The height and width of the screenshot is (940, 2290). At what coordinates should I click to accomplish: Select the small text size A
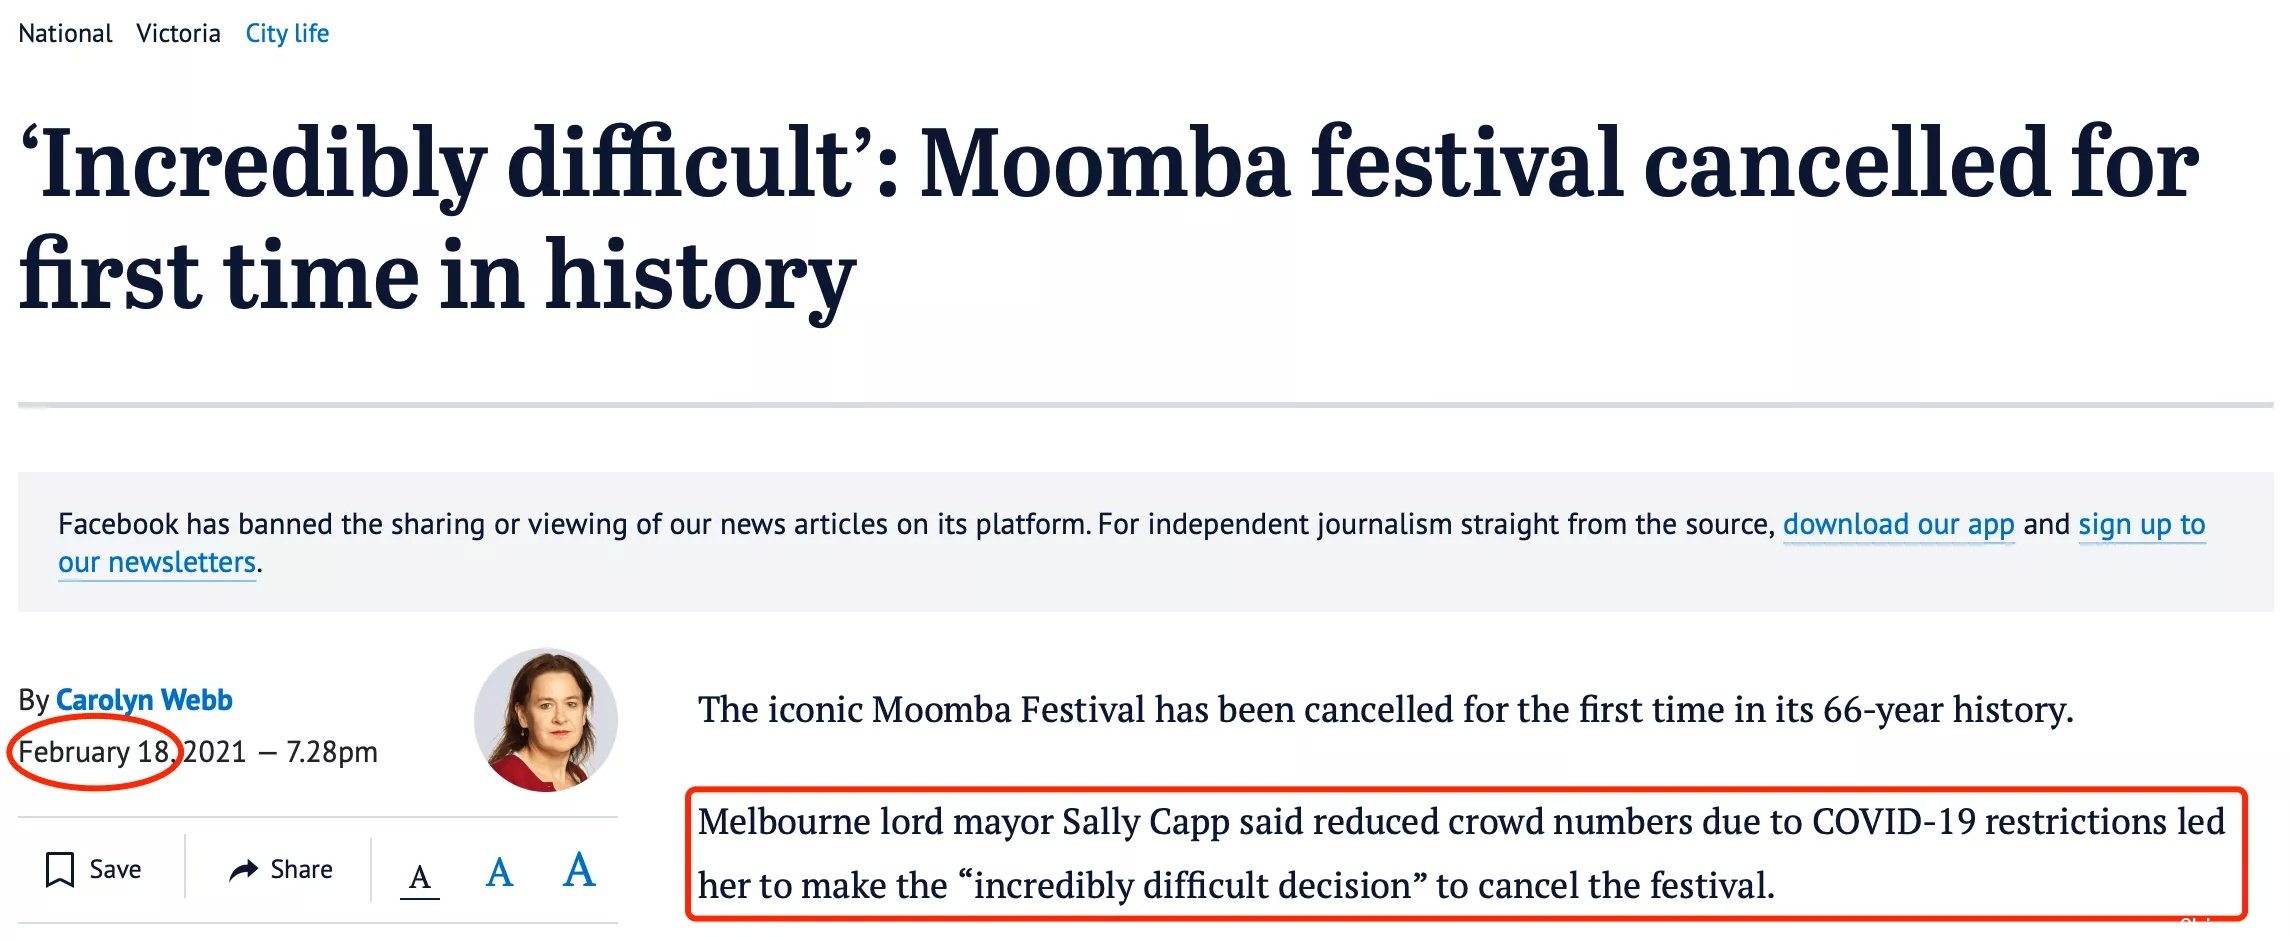click(x=420, y=878)
